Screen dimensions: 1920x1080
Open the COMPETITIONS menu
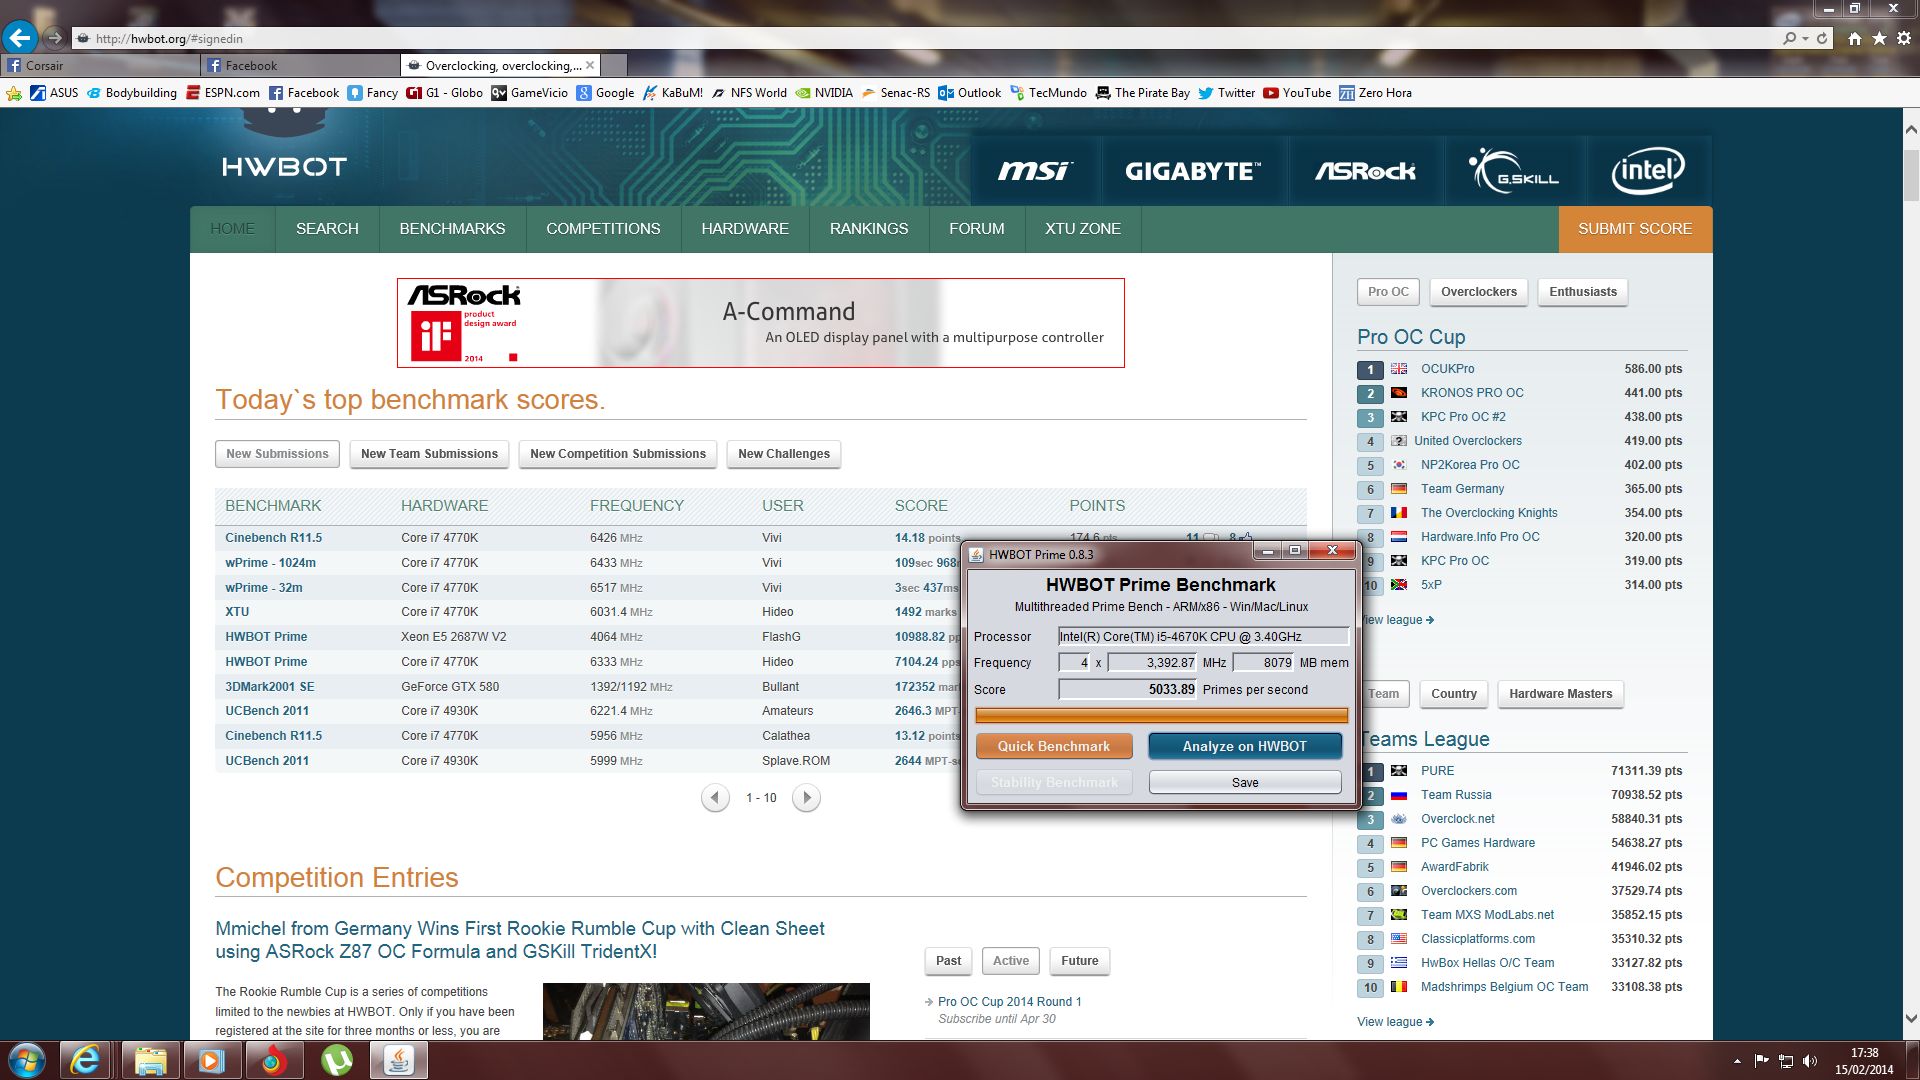(x=603, y=229)
